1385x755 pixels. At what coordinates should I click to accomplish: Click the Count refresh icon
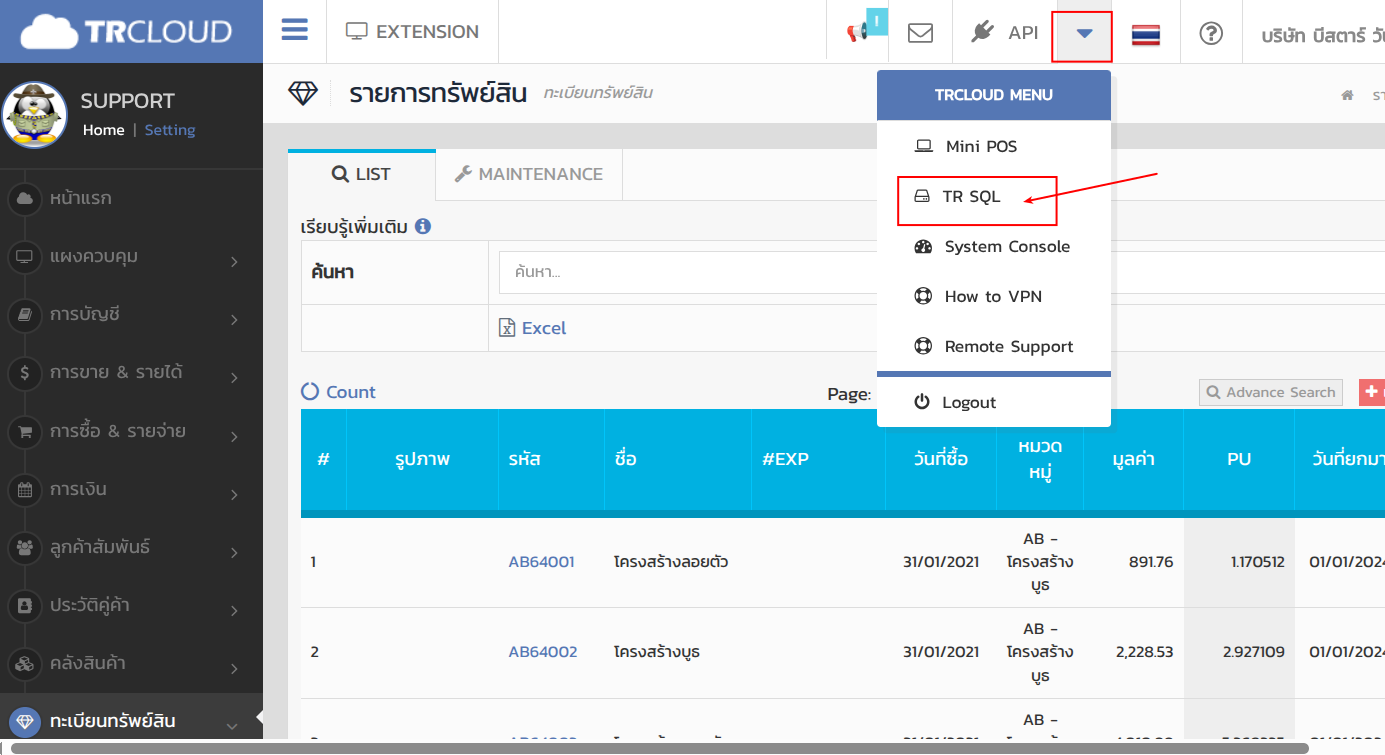[310, 392]
